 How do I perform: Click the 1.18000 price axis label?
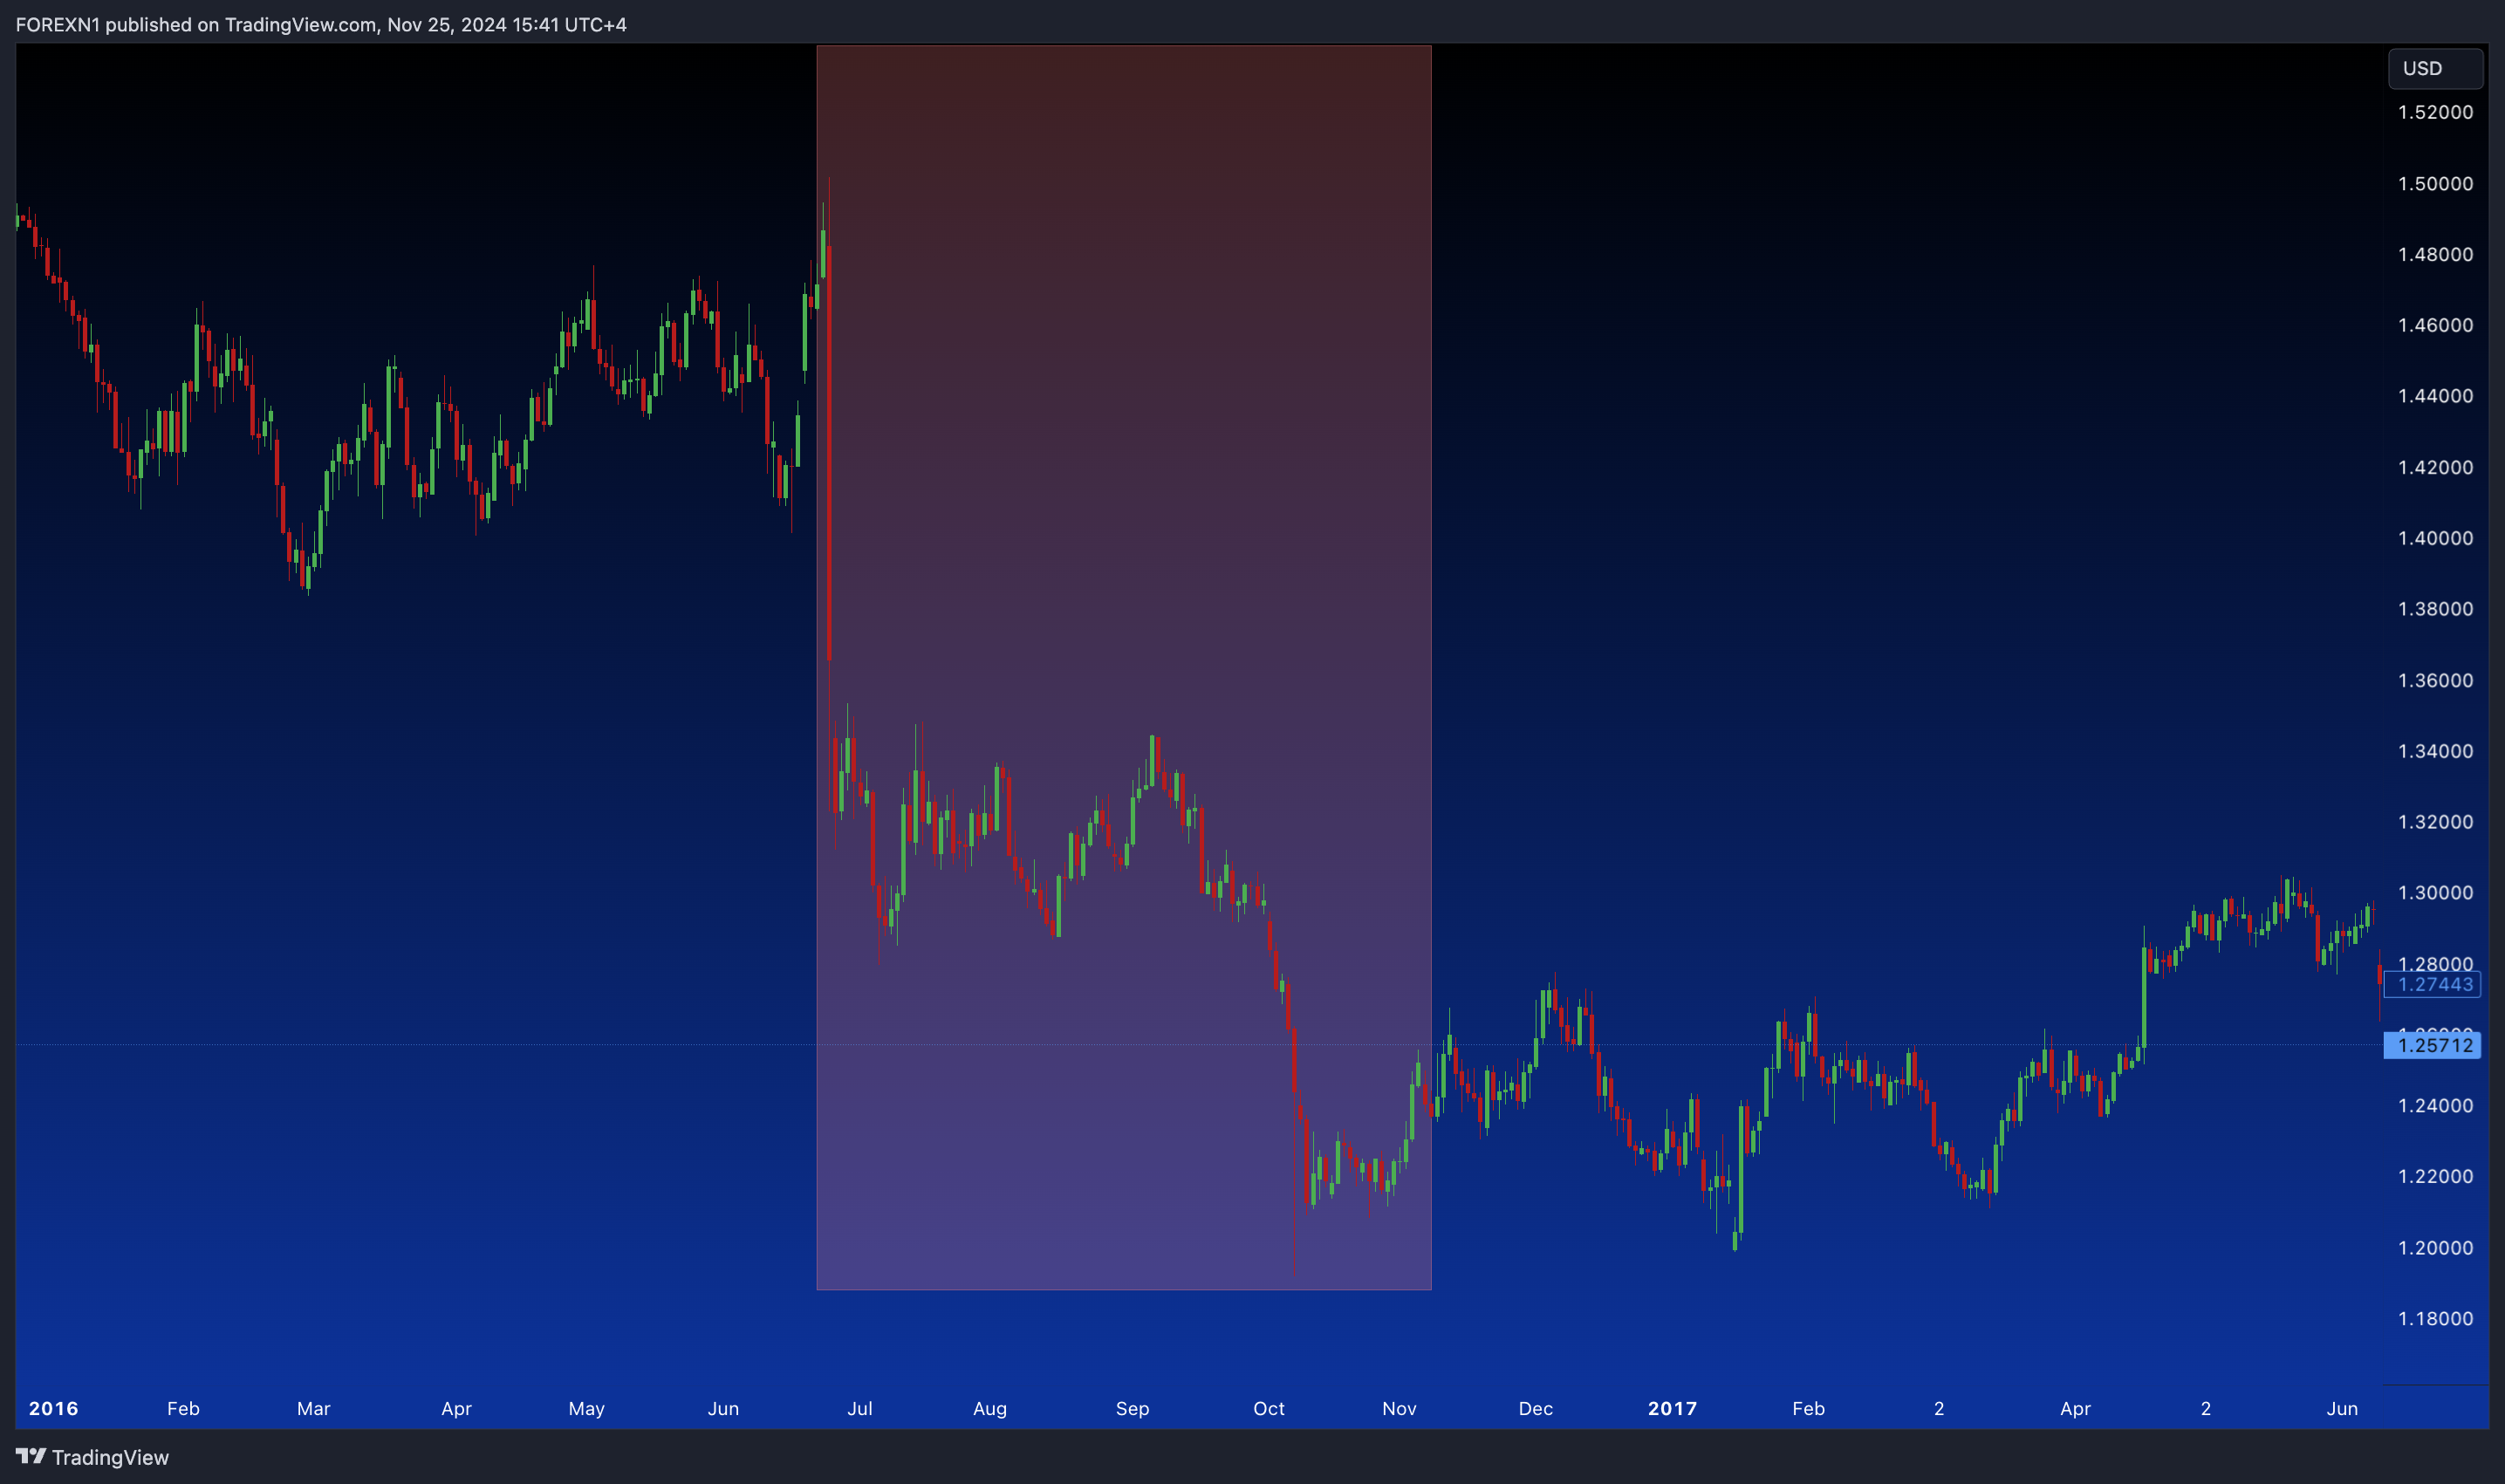click(x=2435, y=1318)
